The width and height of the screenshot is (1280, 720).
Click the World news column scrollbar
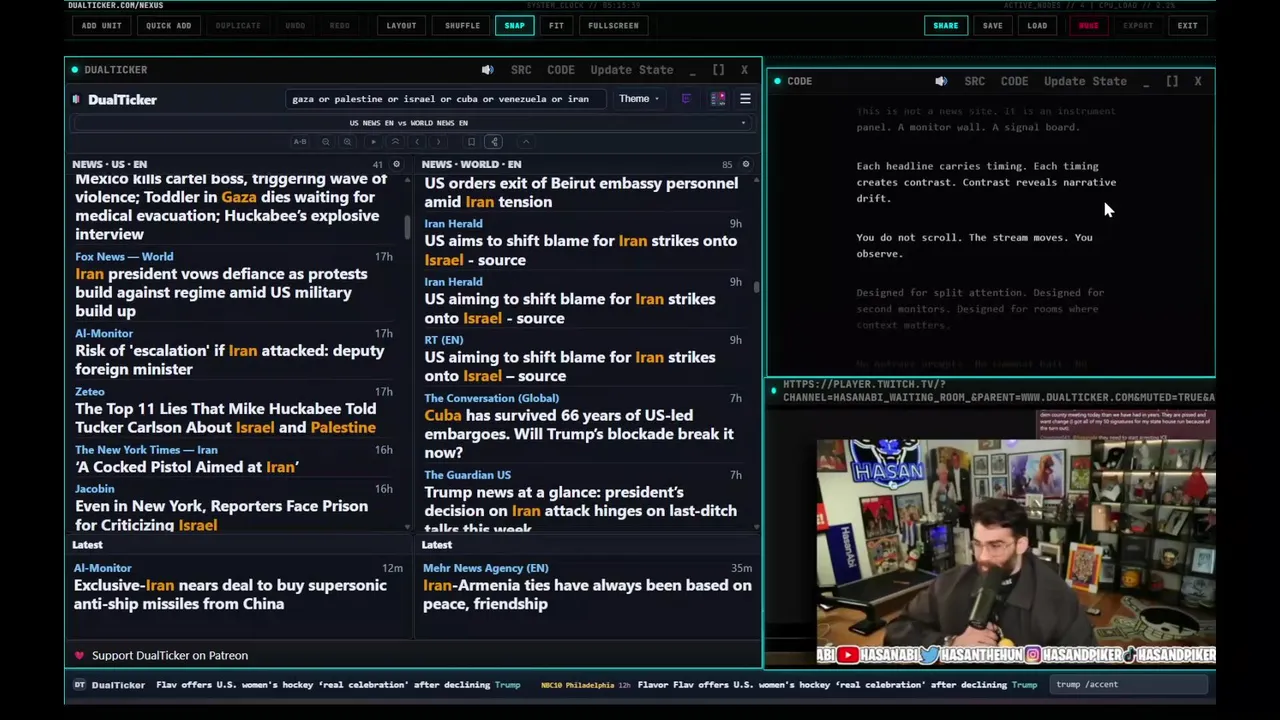click(x=756, y=286)
